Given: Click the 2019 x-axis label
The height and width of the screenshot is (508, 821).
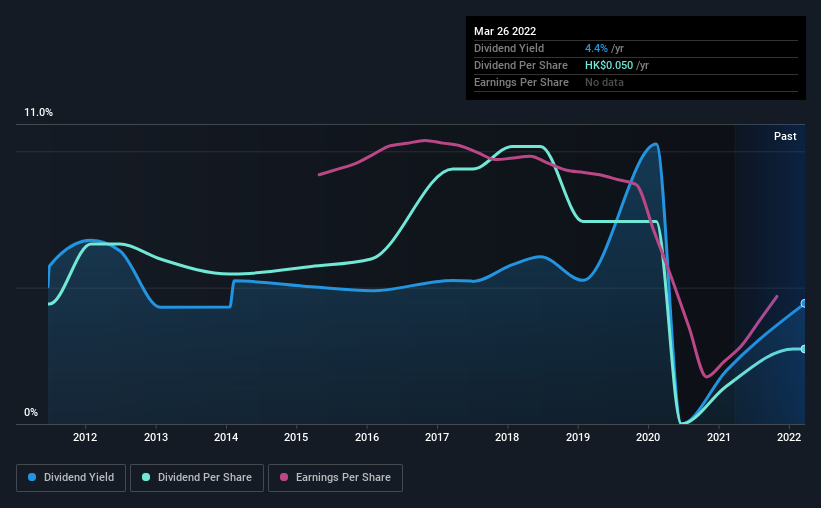Looking at the screenshot, I should click(578, 437).
